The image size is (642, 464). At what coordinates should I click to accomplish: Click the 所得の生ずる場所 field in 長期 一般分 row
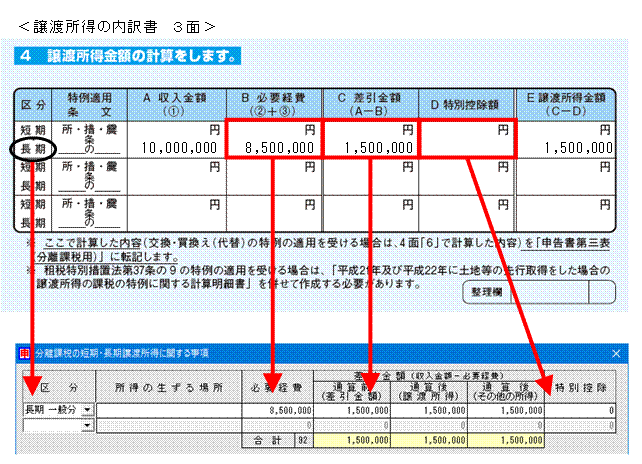(169, 410)
